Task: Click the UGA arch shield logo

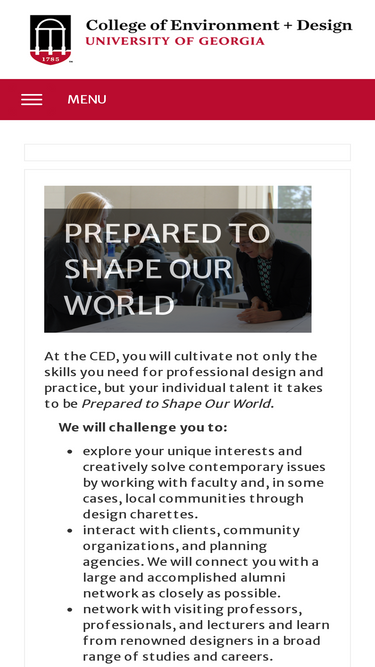Action: click(51, 40)
